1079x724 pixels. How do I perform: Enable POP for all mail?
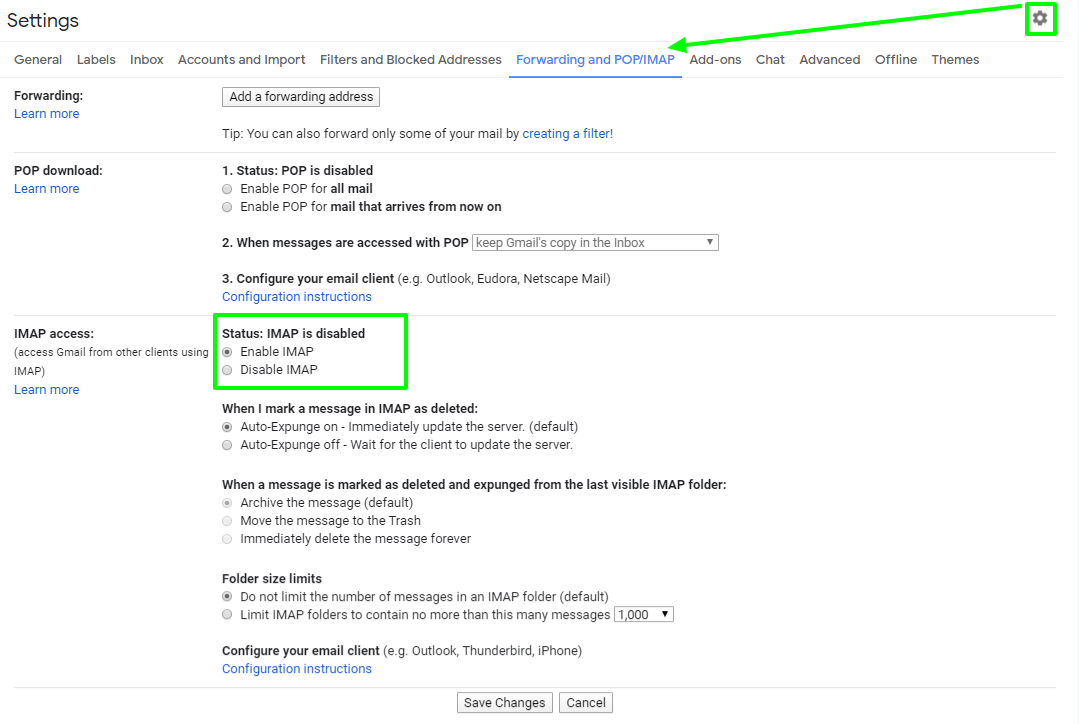228,189
